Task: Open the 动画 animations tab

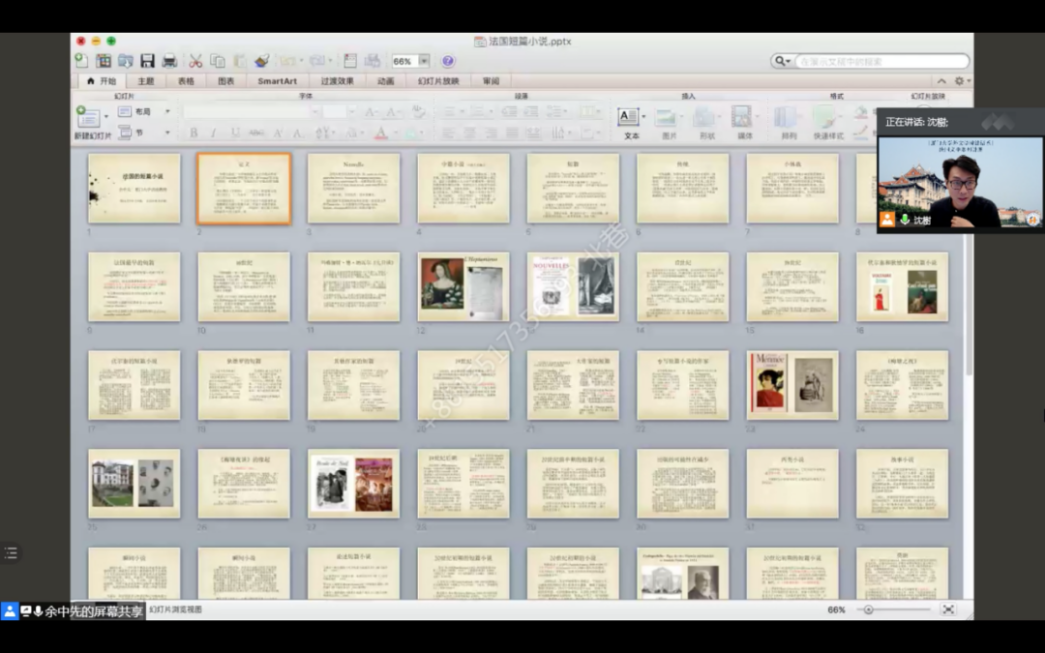Action: (385, 81)
